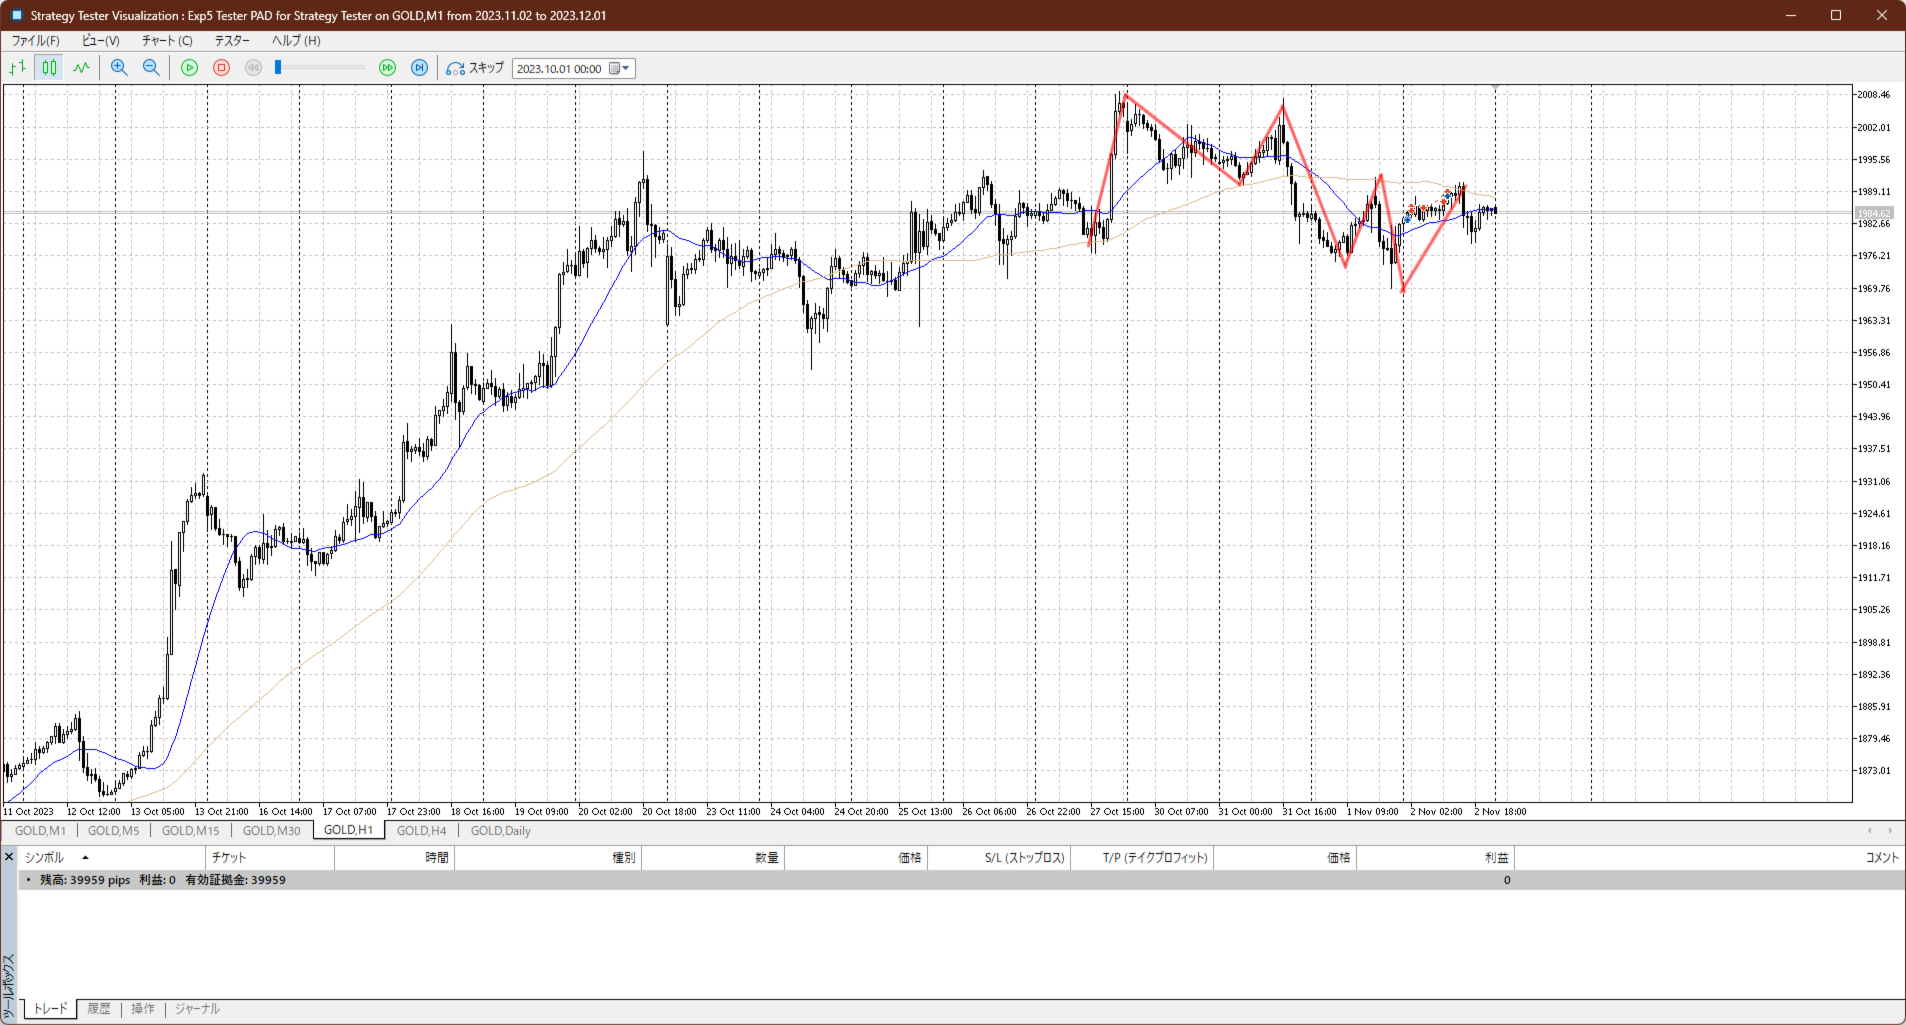Click the スキップ skip-to button
This screenshot has height=1025, width=1906.
[475, 68]
